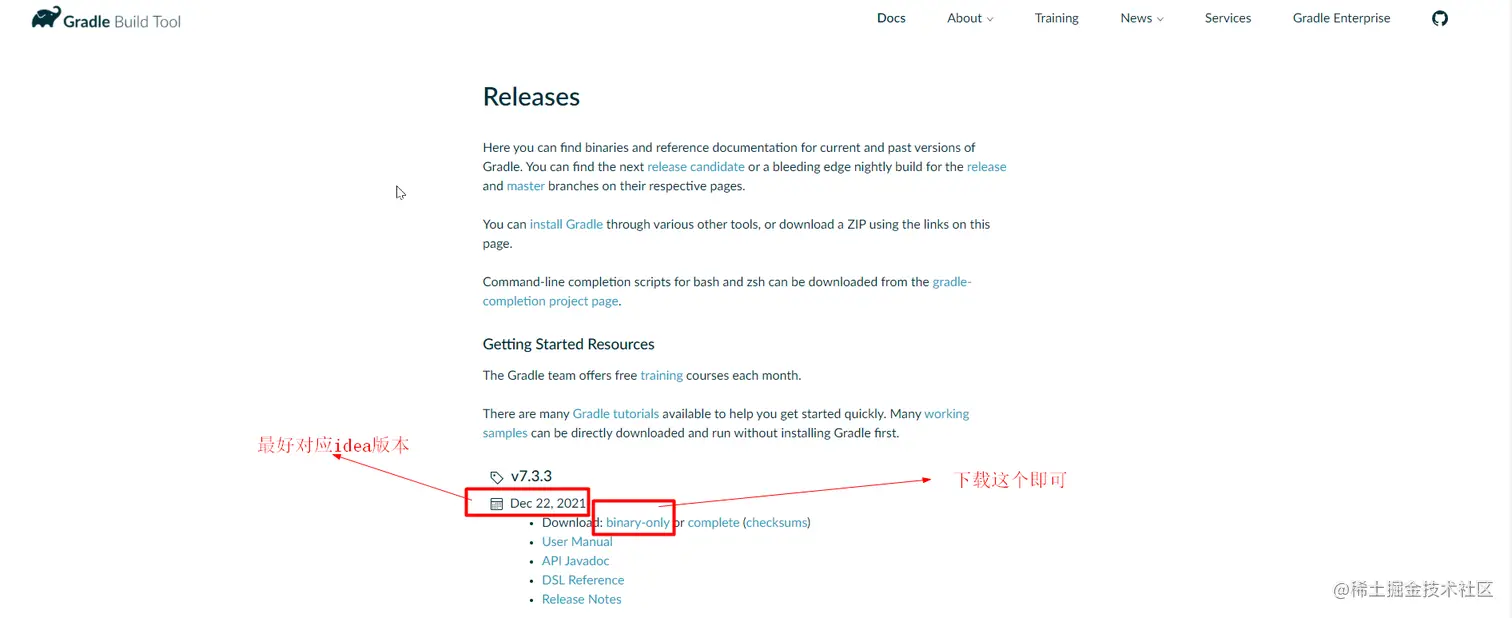Click the Releases page heading
This screenshot has width=1512, height=618.
click(531, 97)
